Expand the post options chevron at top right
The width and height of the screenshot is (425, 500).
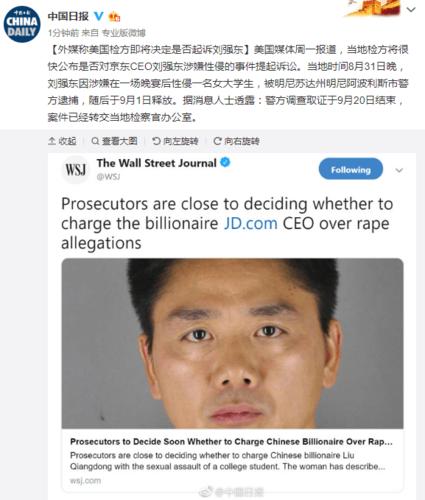(411, 10)
